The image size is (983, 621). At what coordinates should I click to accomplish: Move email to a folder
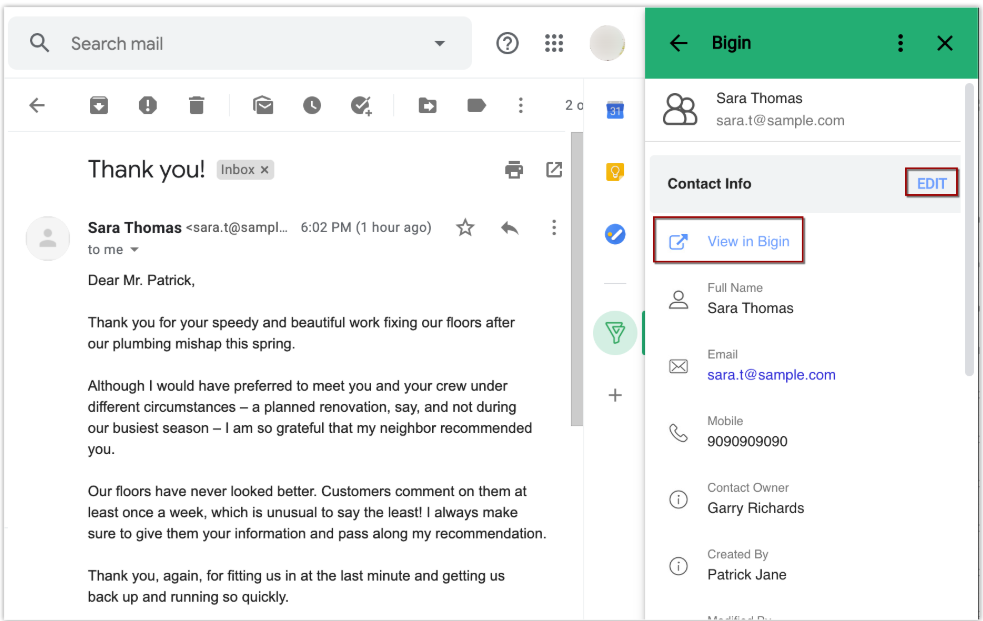click(x=428, y=105)
